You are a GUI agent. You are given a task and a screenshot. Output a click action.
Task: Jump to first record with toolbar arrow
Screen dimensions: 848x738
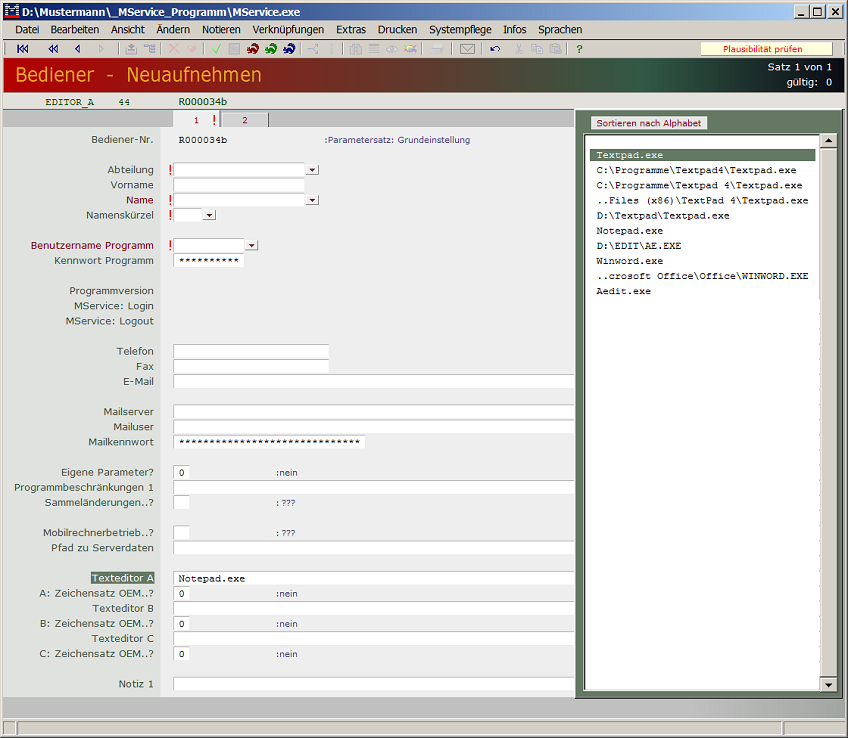tap(22, 49)
